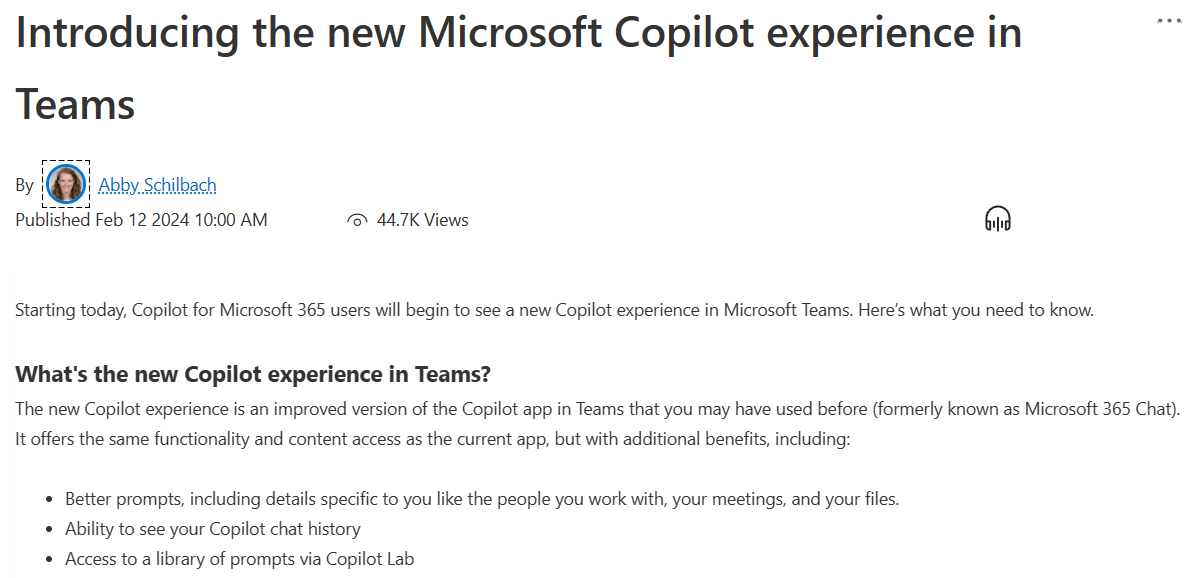
Task: Click the eye icon beside view count
Action: click(x=357, y=220)
